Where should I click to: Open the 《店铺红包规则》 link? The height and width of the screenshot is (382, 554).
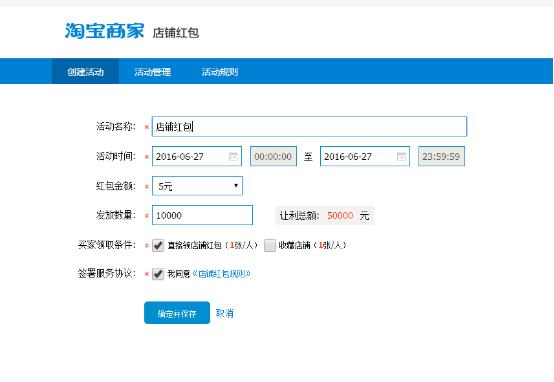click(x=221, y=274)
